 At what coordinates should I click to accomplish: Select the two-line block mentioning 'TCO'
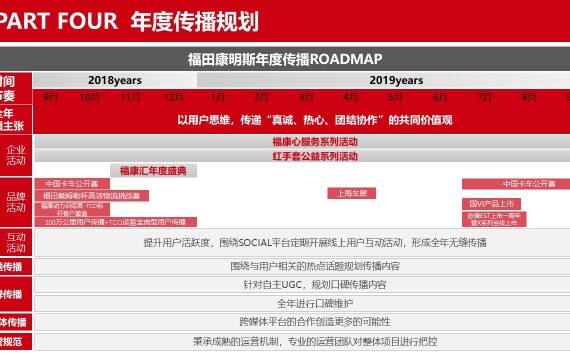click(x=72, y=209)
